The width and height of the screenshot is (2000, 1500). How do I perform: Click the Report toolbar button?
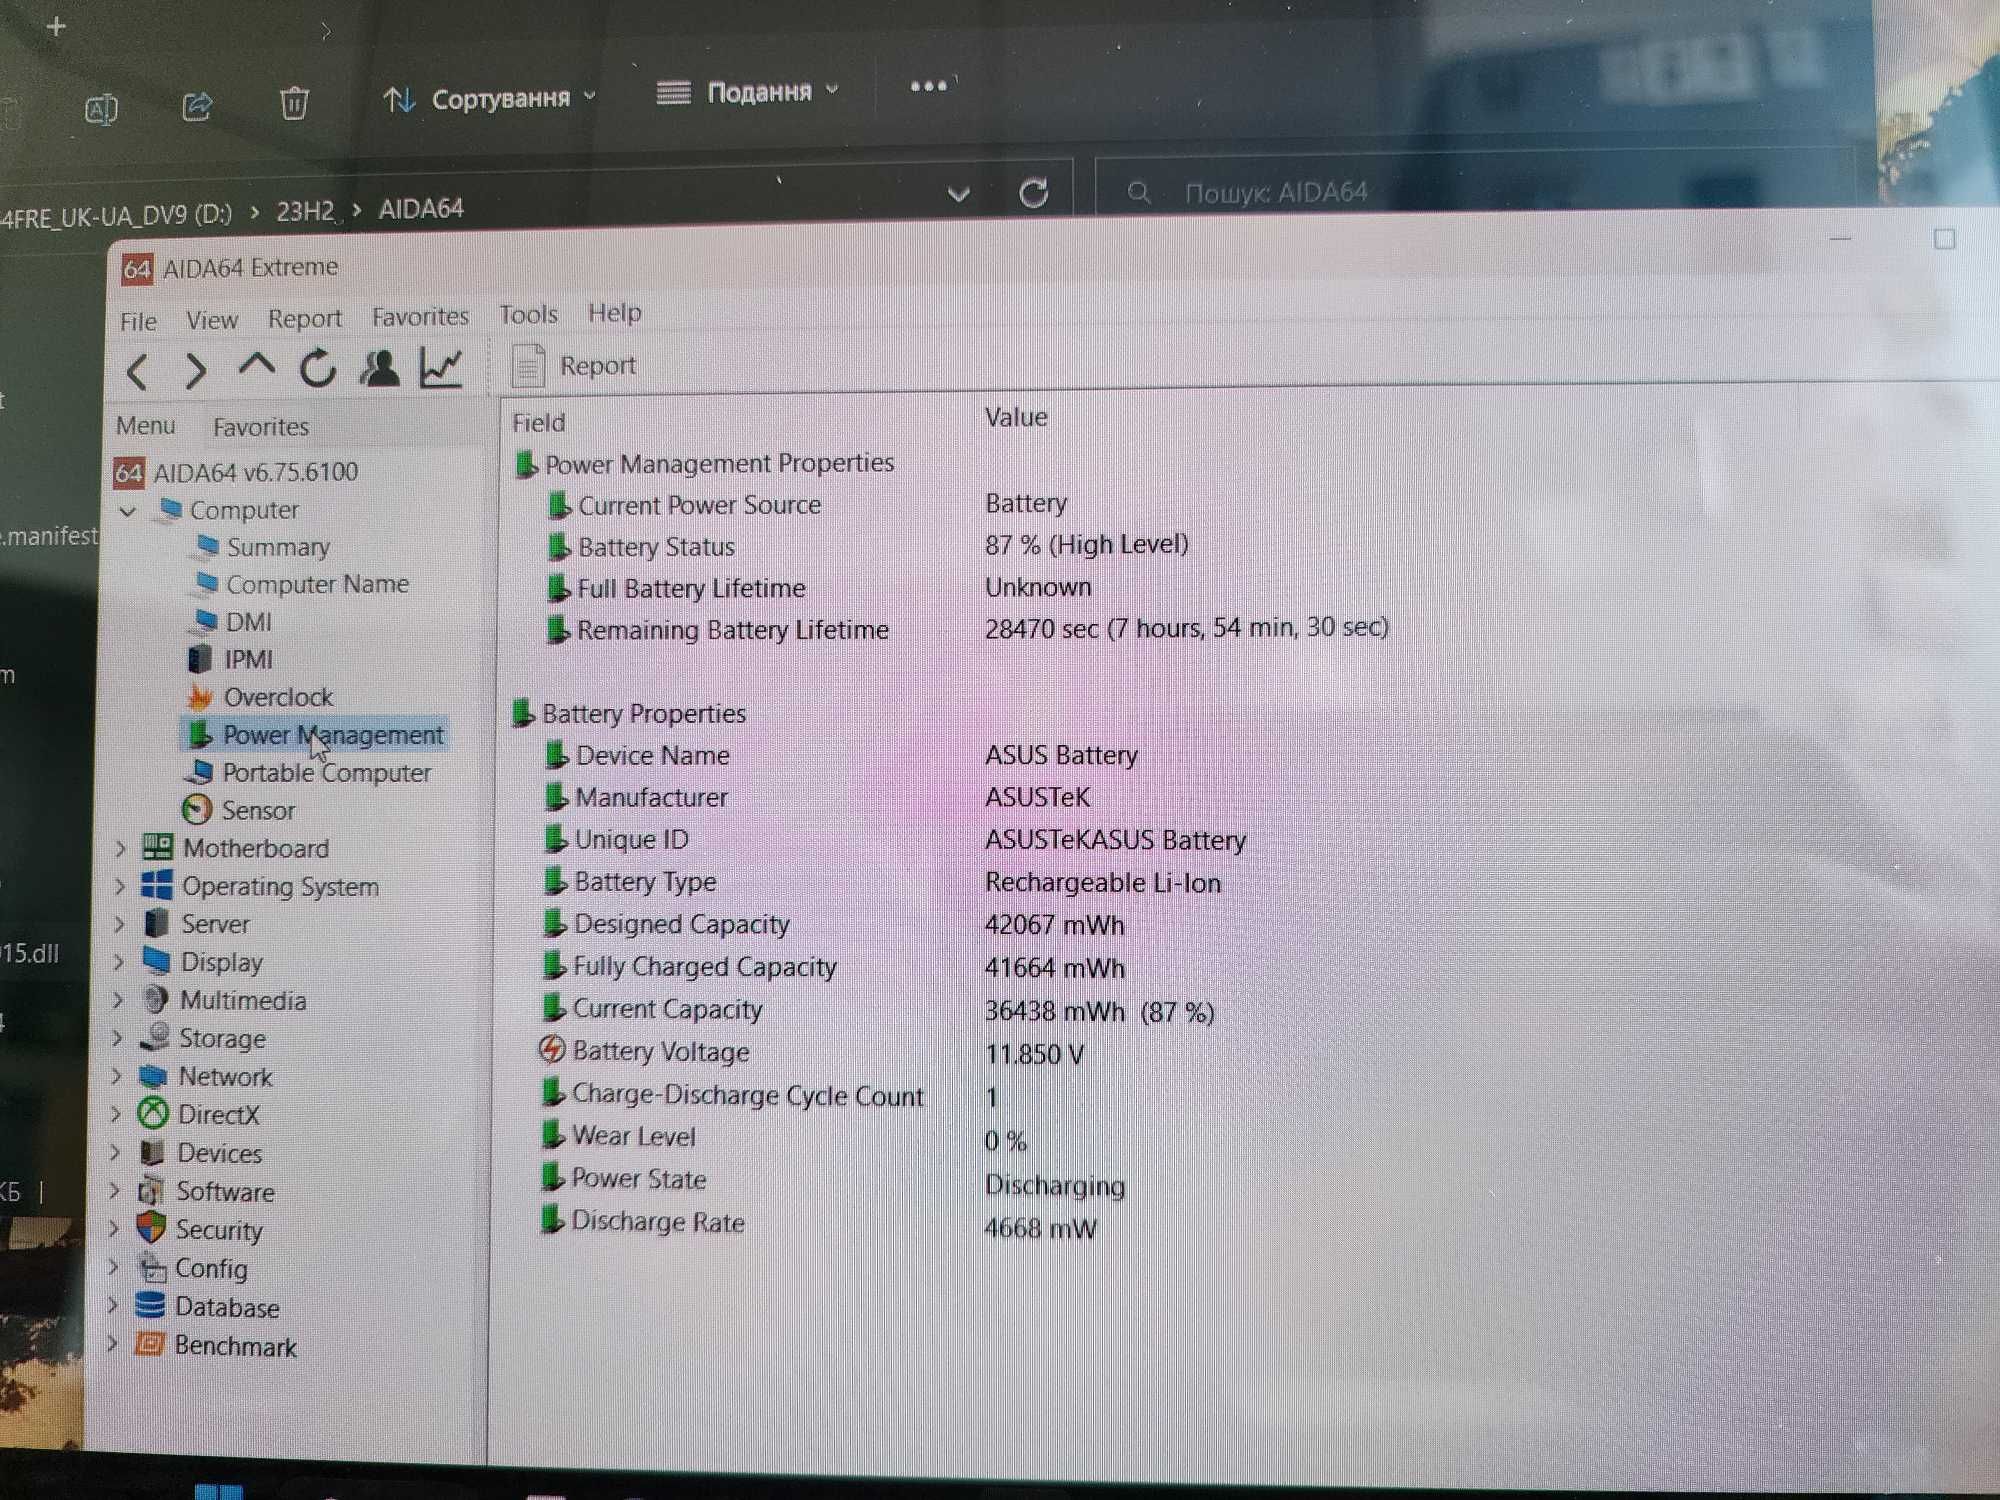(574, 365)
